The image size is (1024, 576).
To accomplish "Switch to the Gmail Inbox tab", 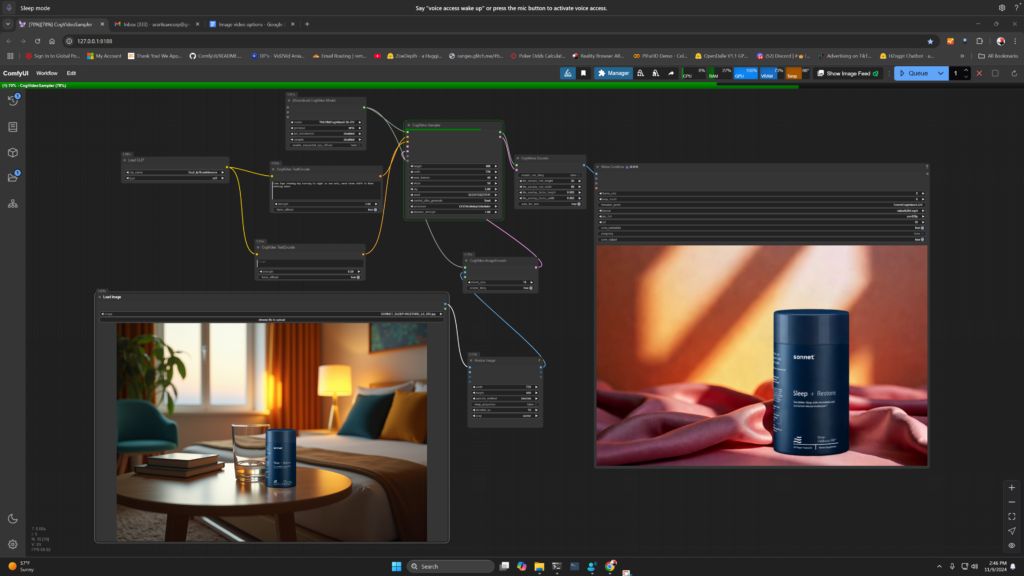I will pos(155,24).
